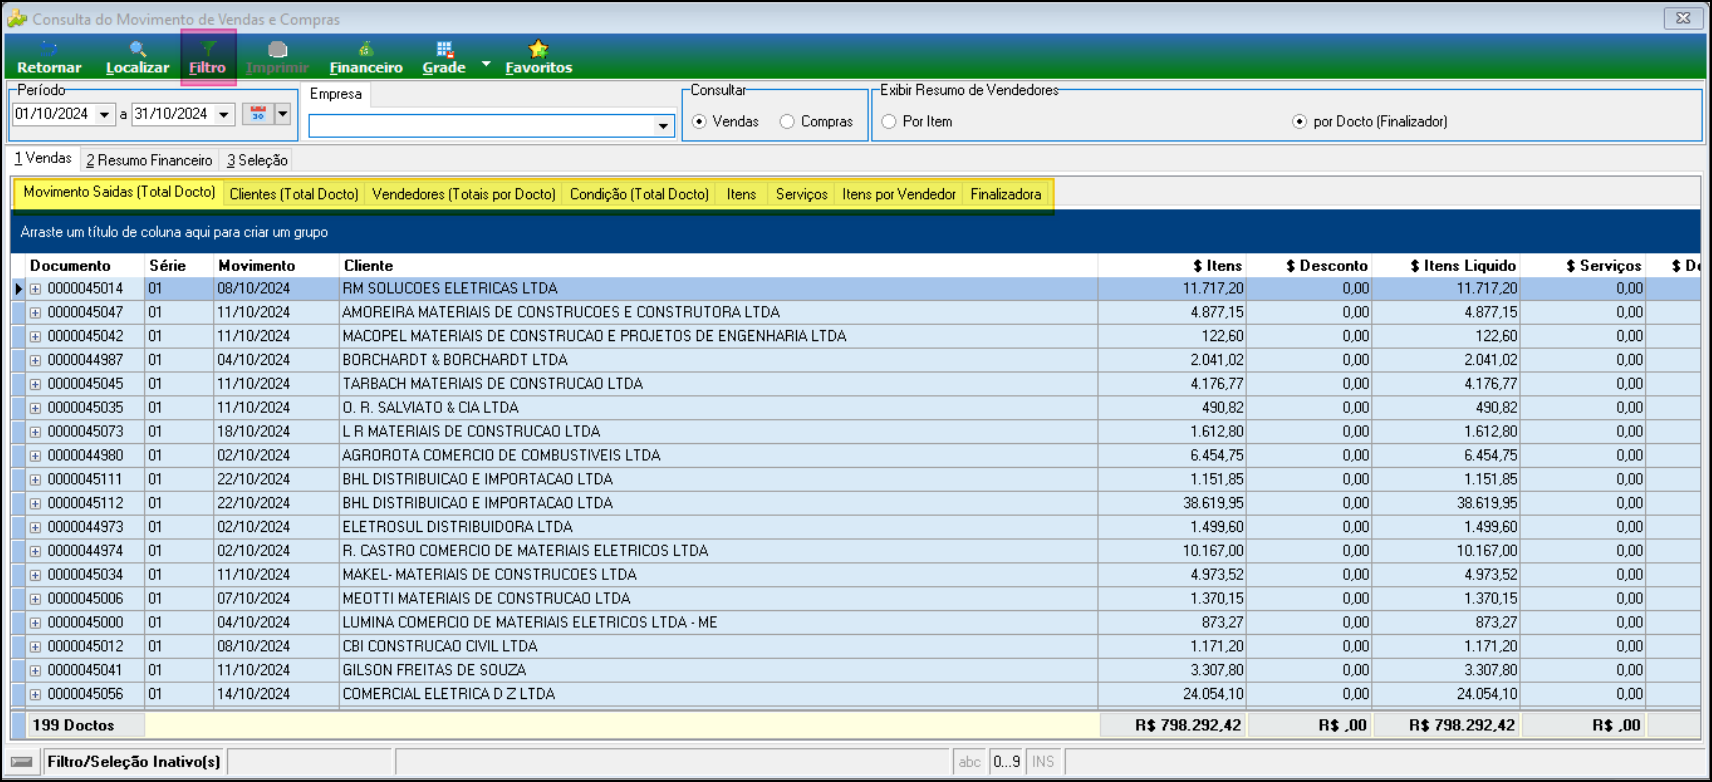The width and height of the screenshot is (1712, 782).
Task: Open the Filtro funnel tool
Action: coord(208,57)
